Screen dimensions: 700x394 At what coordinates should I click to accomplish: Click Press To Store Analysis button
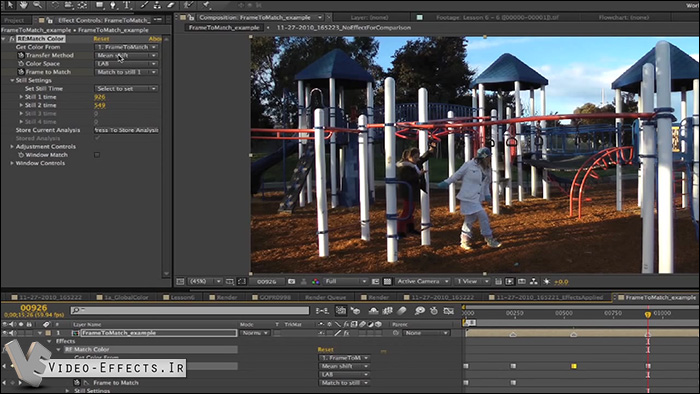click(x=126, y=130)
